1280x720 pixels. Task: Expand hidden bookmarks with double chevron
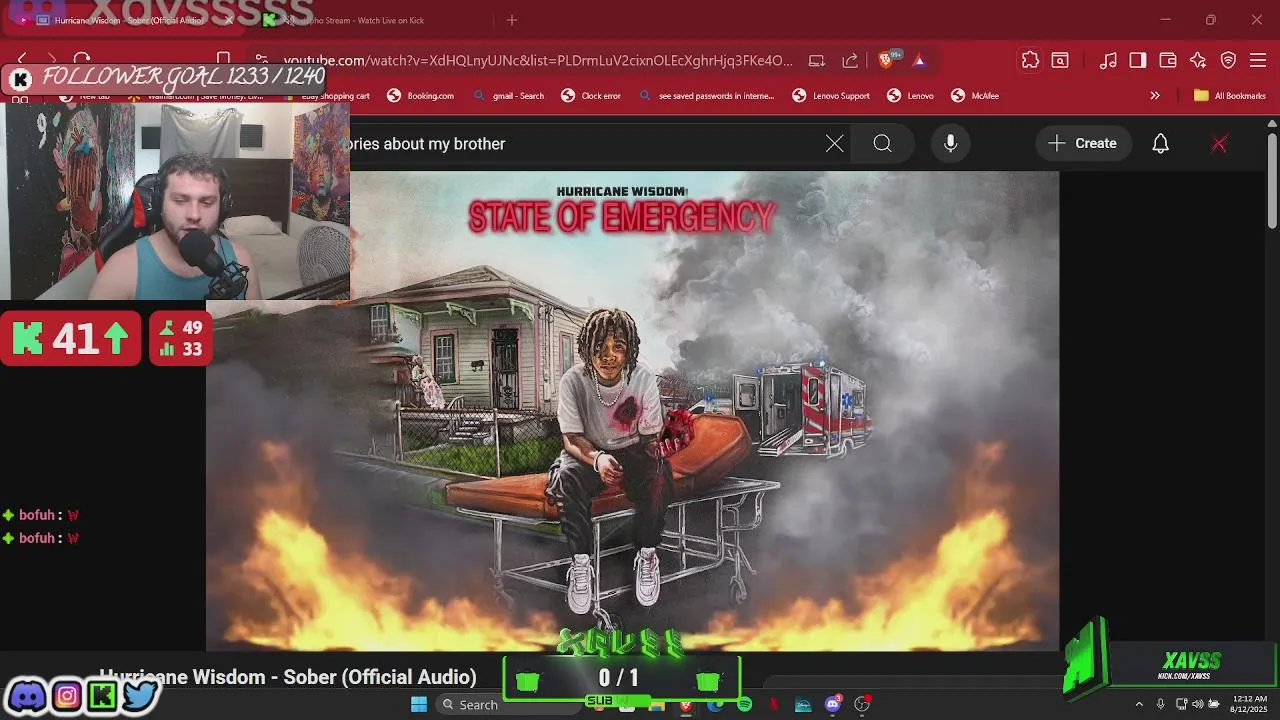1155,96
